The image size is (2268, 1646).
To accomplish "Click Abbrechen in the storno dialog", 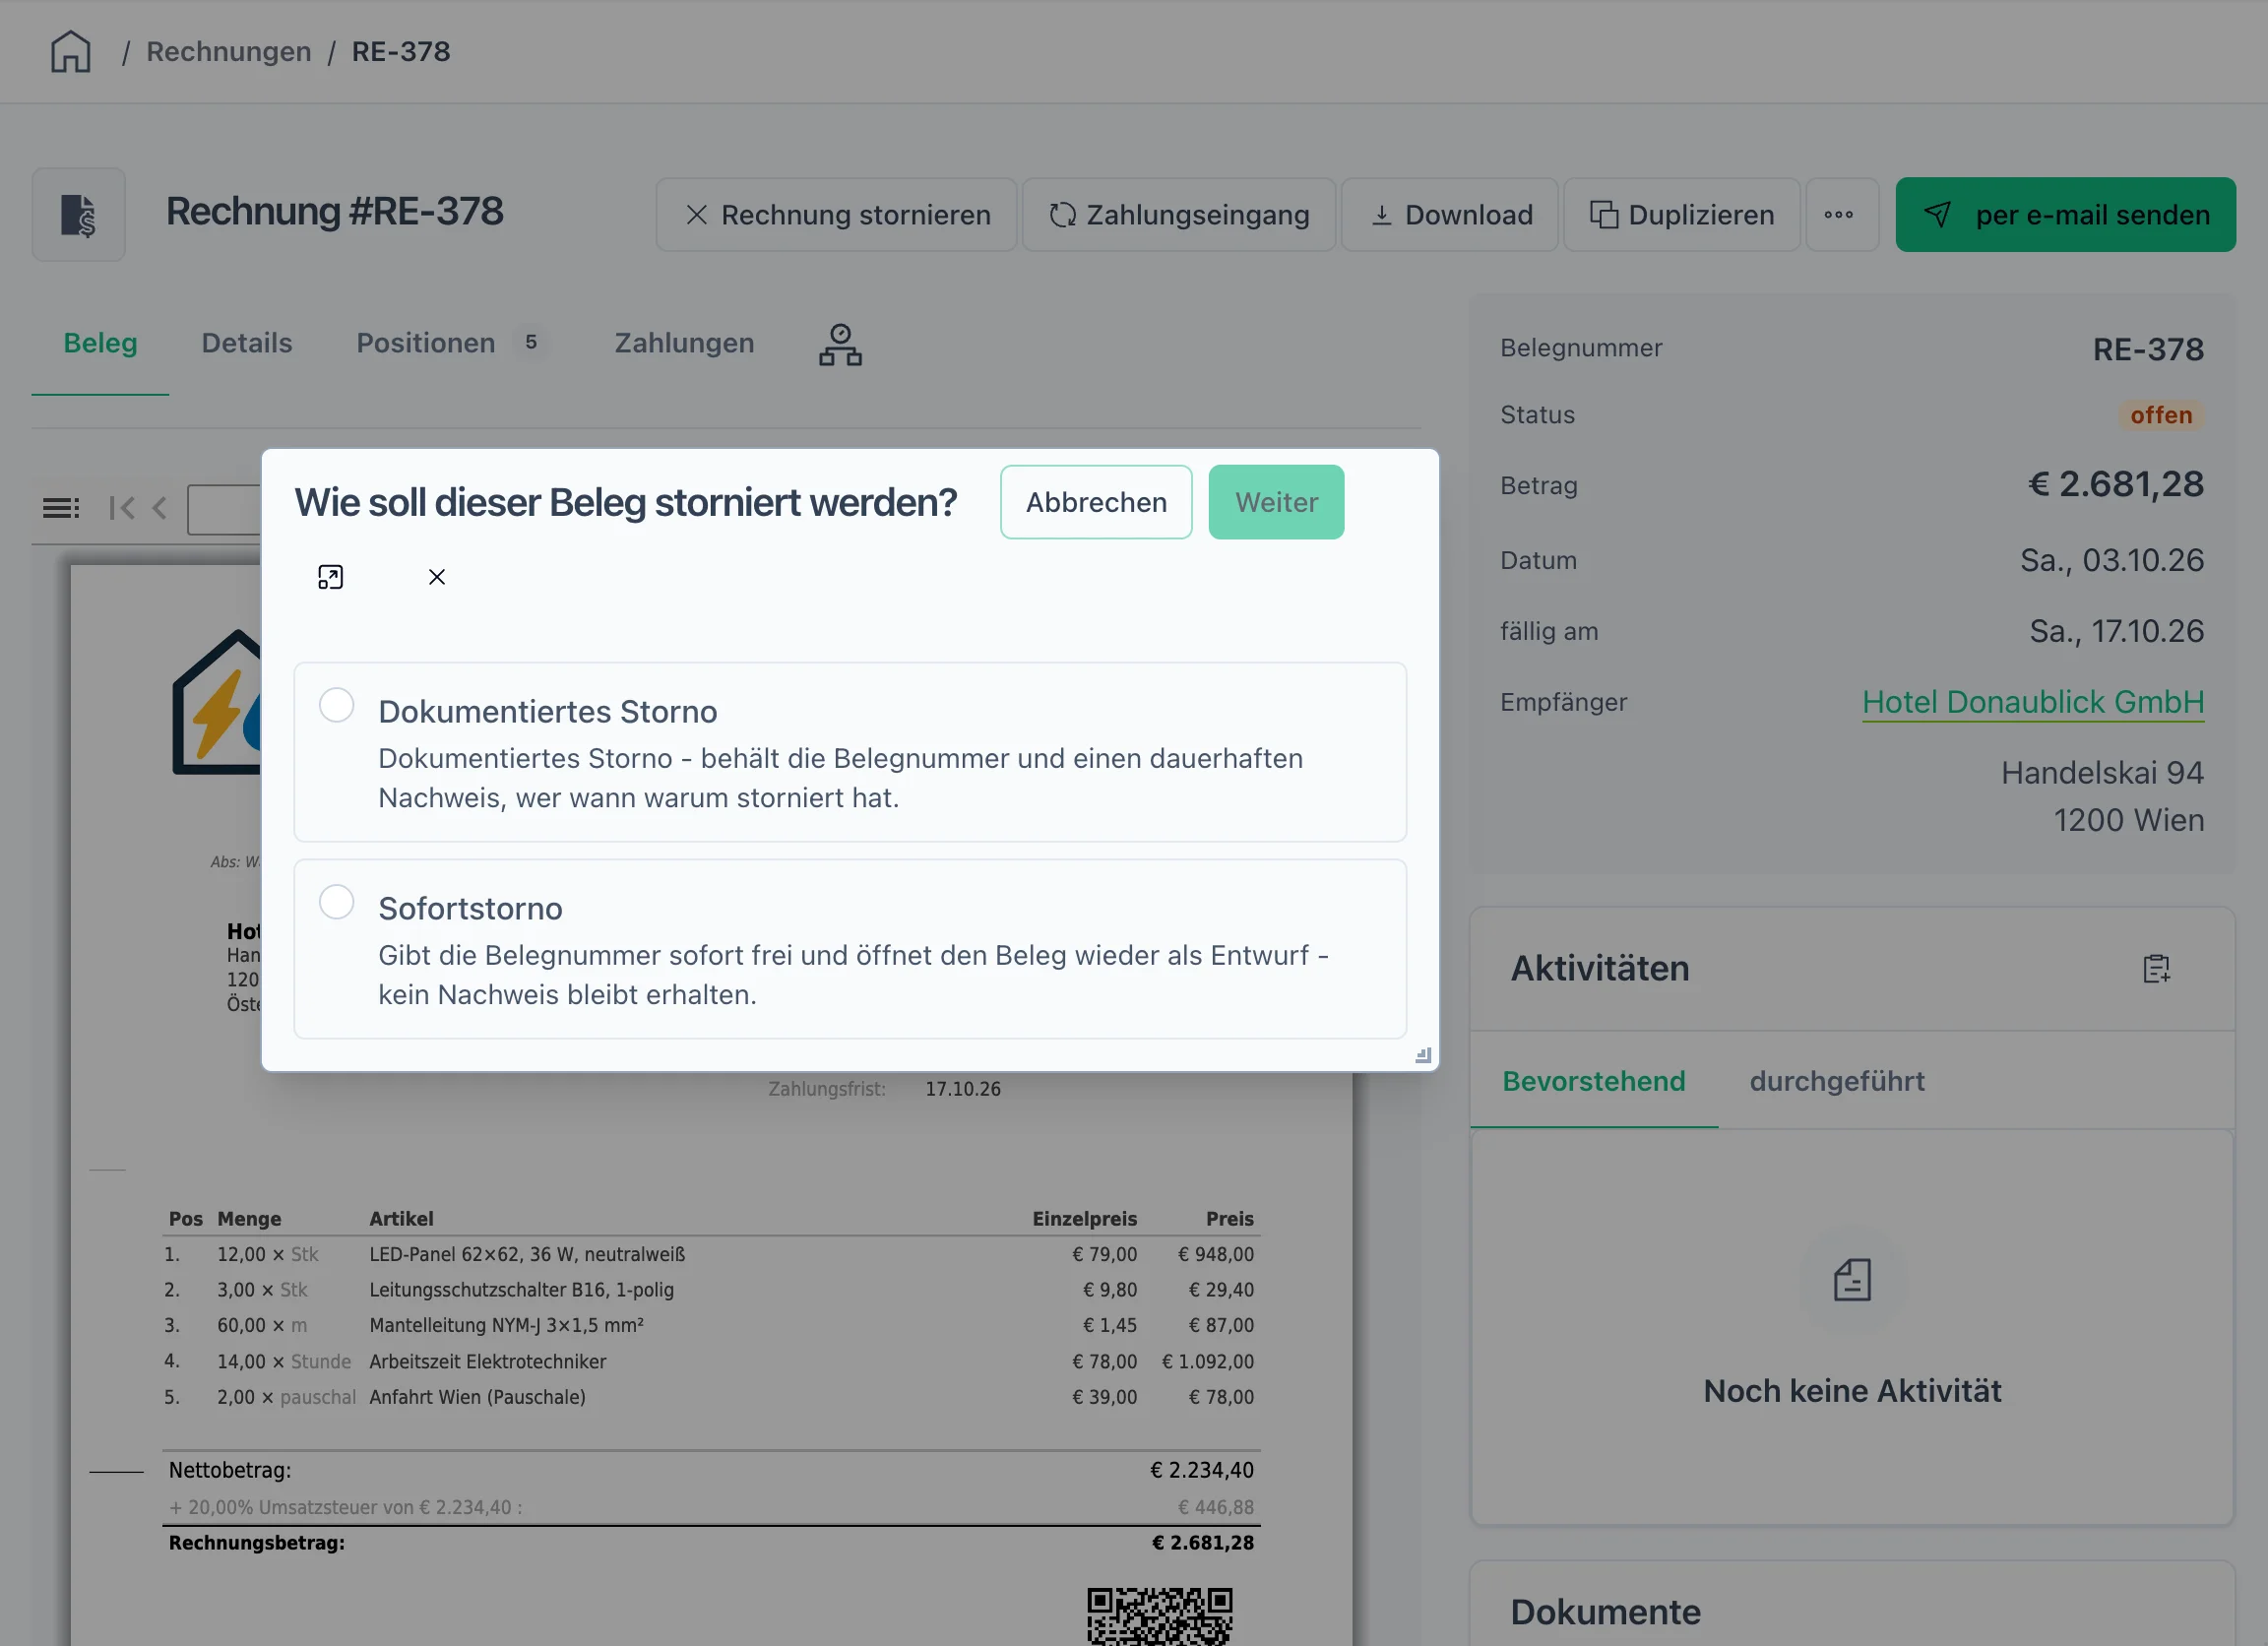I will point(1096,502).
